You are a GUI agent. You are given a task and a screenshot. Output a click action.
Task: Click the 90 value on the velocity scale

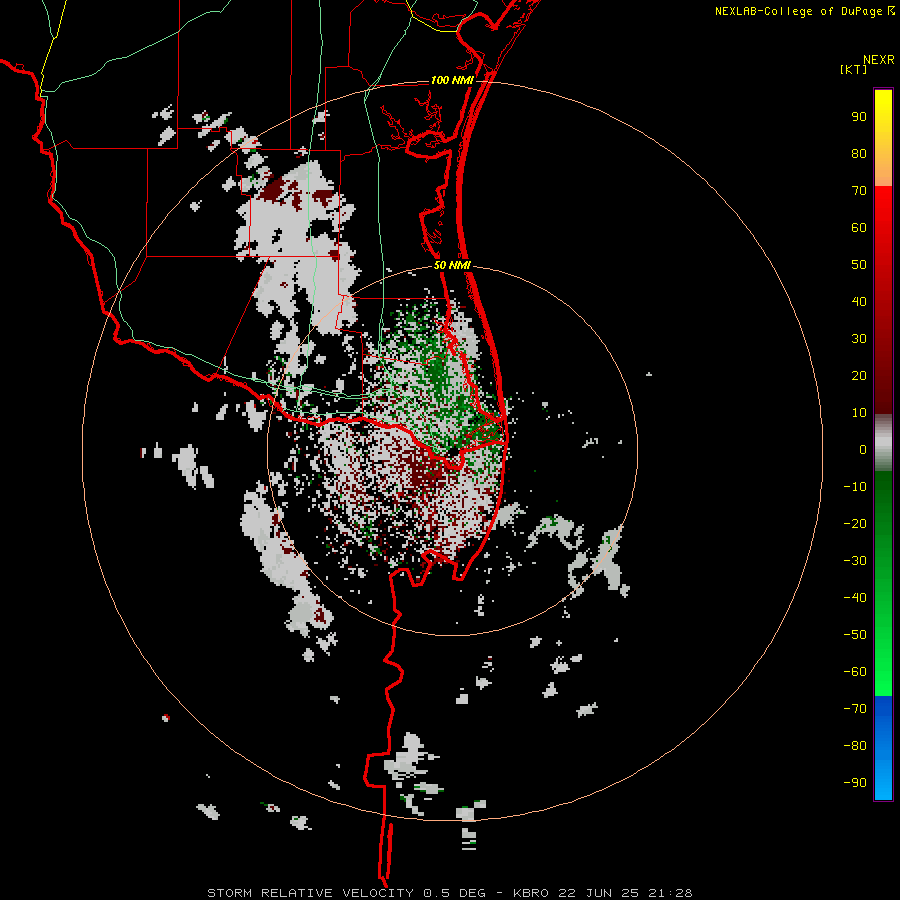coord(859,117)
